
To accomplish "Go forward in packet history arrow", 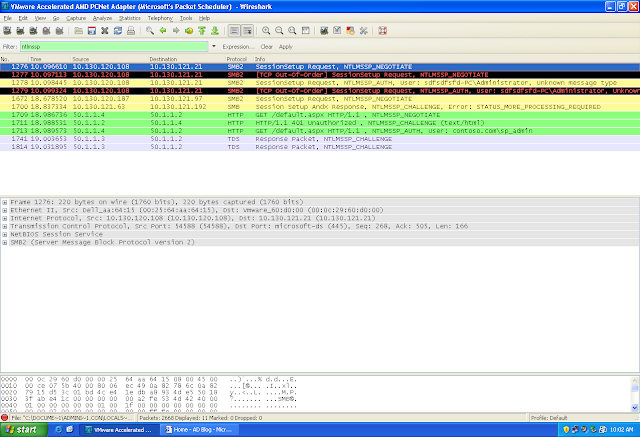I will 176,31.
